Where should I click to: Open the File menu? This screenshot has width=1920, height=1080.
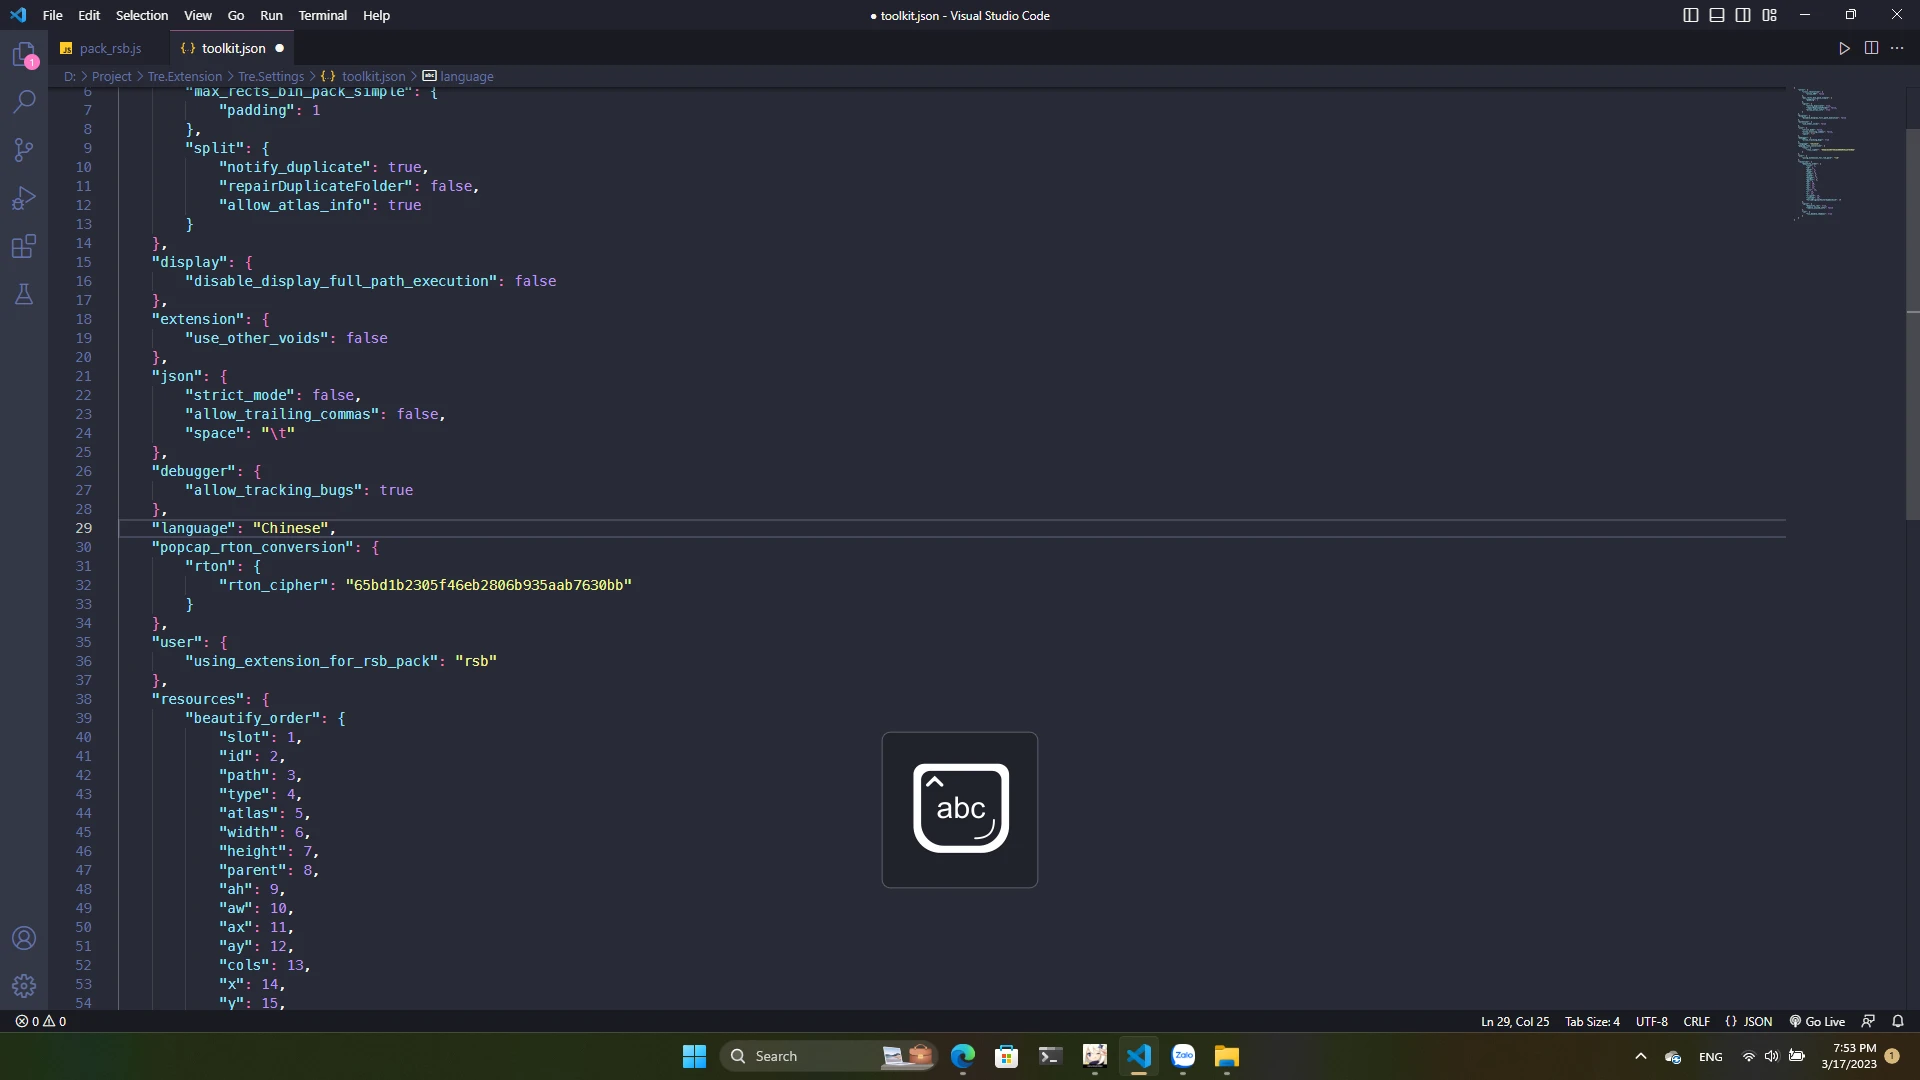coord(53,15)
